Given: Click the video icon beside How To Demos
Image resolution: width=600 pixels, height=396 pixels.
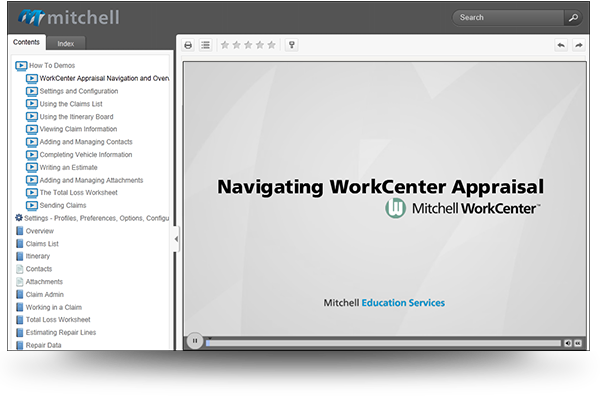Looking at the screenshot, I should pyautogui.click(x=21, y=65).
